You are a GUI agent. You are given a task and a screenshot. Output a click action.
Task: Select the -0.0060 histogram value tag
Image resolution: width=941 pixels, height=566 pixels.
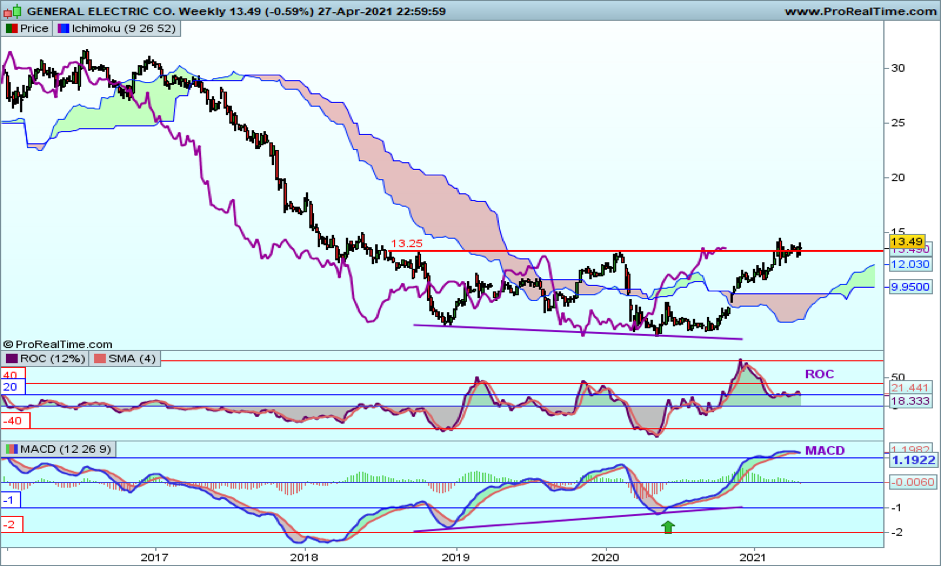pos(913,482)
